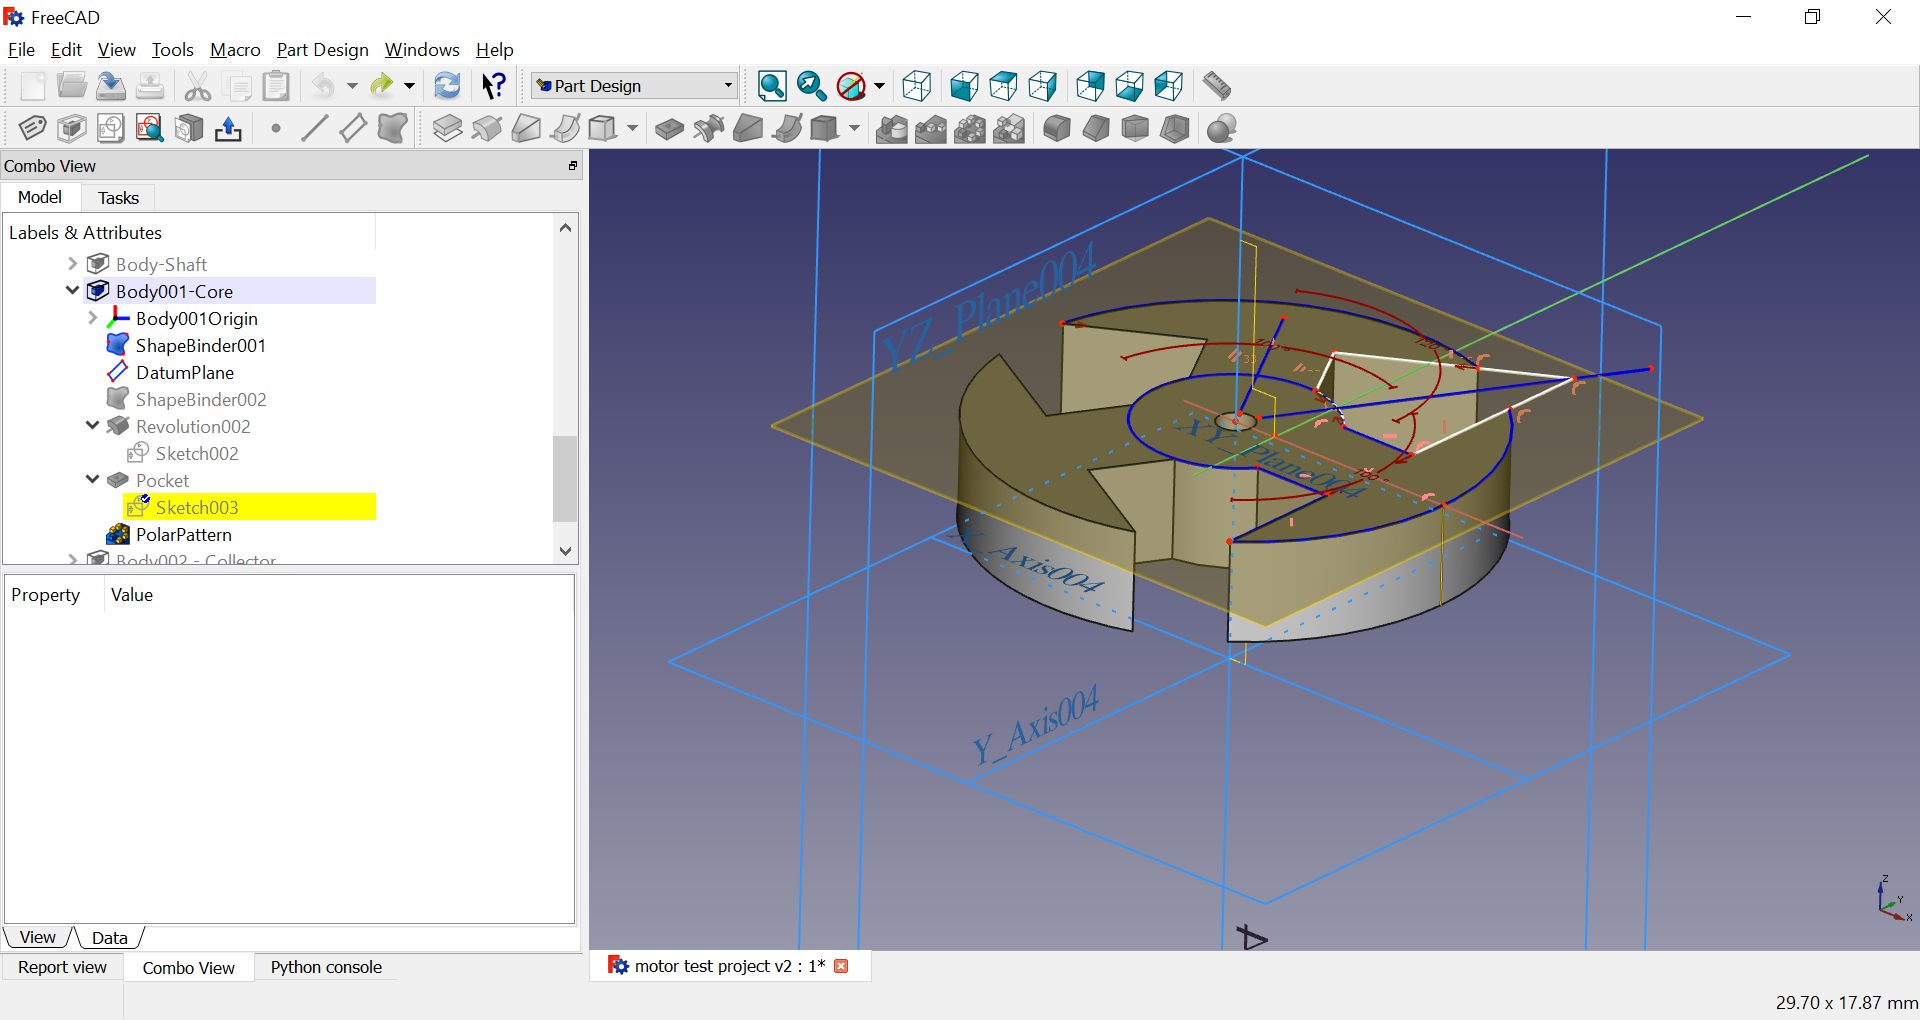The width and height of the screenshot is (1920, 1020).
Task: Select the Measure distance ruler tool
Action: point(1216,86)
